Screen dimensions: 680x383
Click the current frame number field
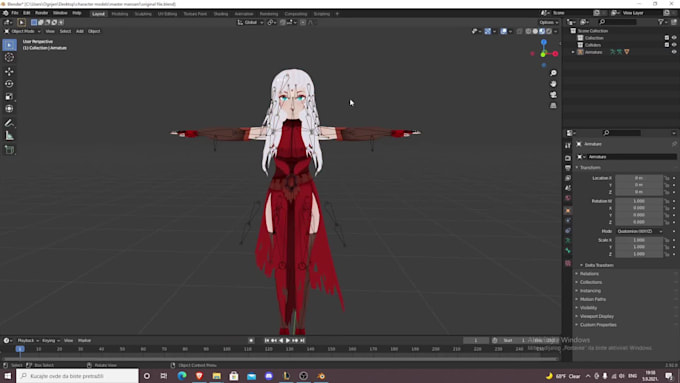pos(476,340)
